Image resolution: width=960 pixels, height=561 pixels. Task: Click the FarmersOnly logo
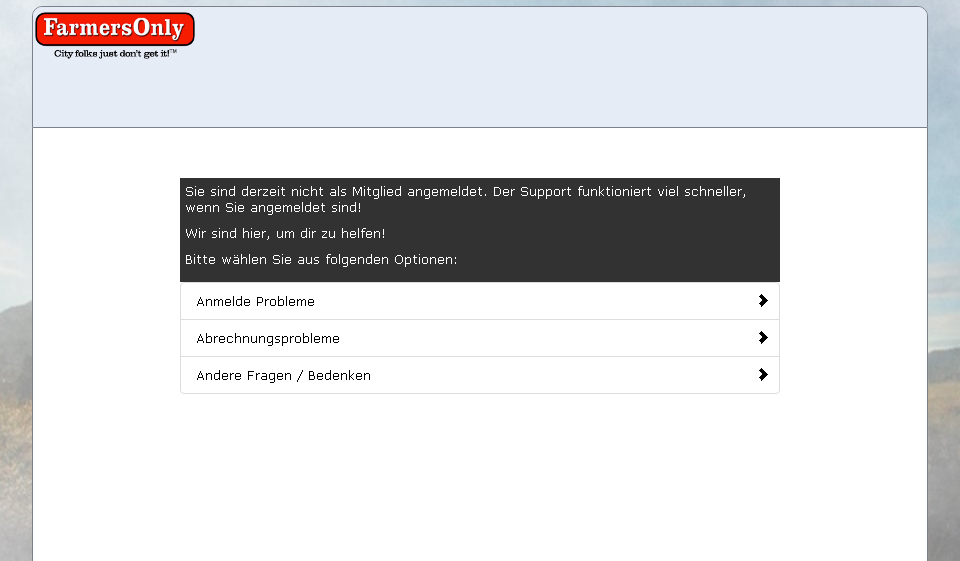tap(114, 29)
